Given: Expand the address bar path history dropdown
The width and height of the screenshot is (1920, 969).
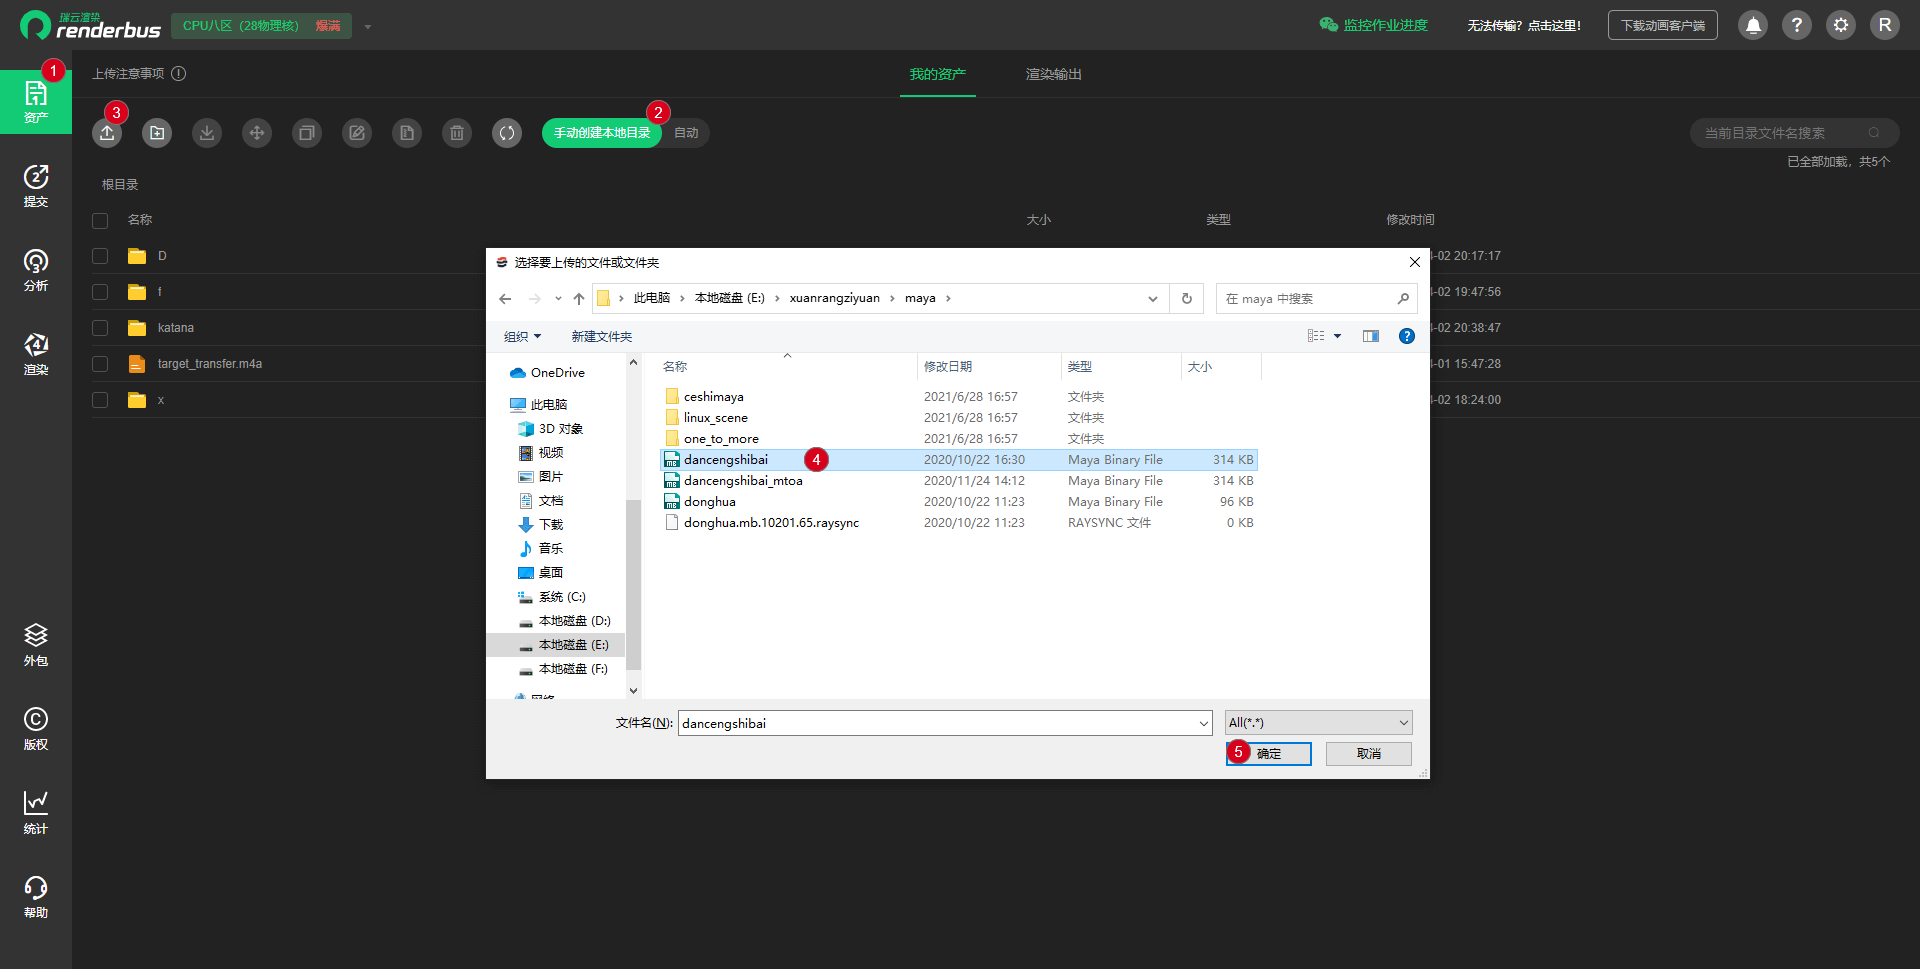Looking at the screenshot, I should pos(1153,298).
